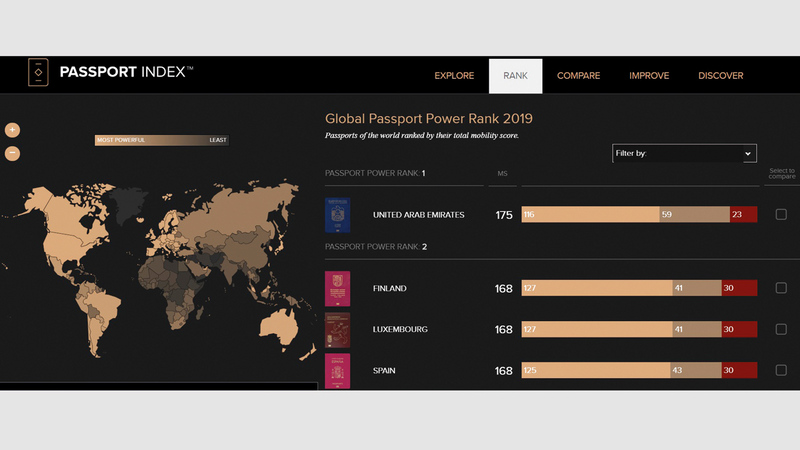Click the Passport Index logo icon
800x450 pixels.
pyautogui.click(x=38, y=75)
